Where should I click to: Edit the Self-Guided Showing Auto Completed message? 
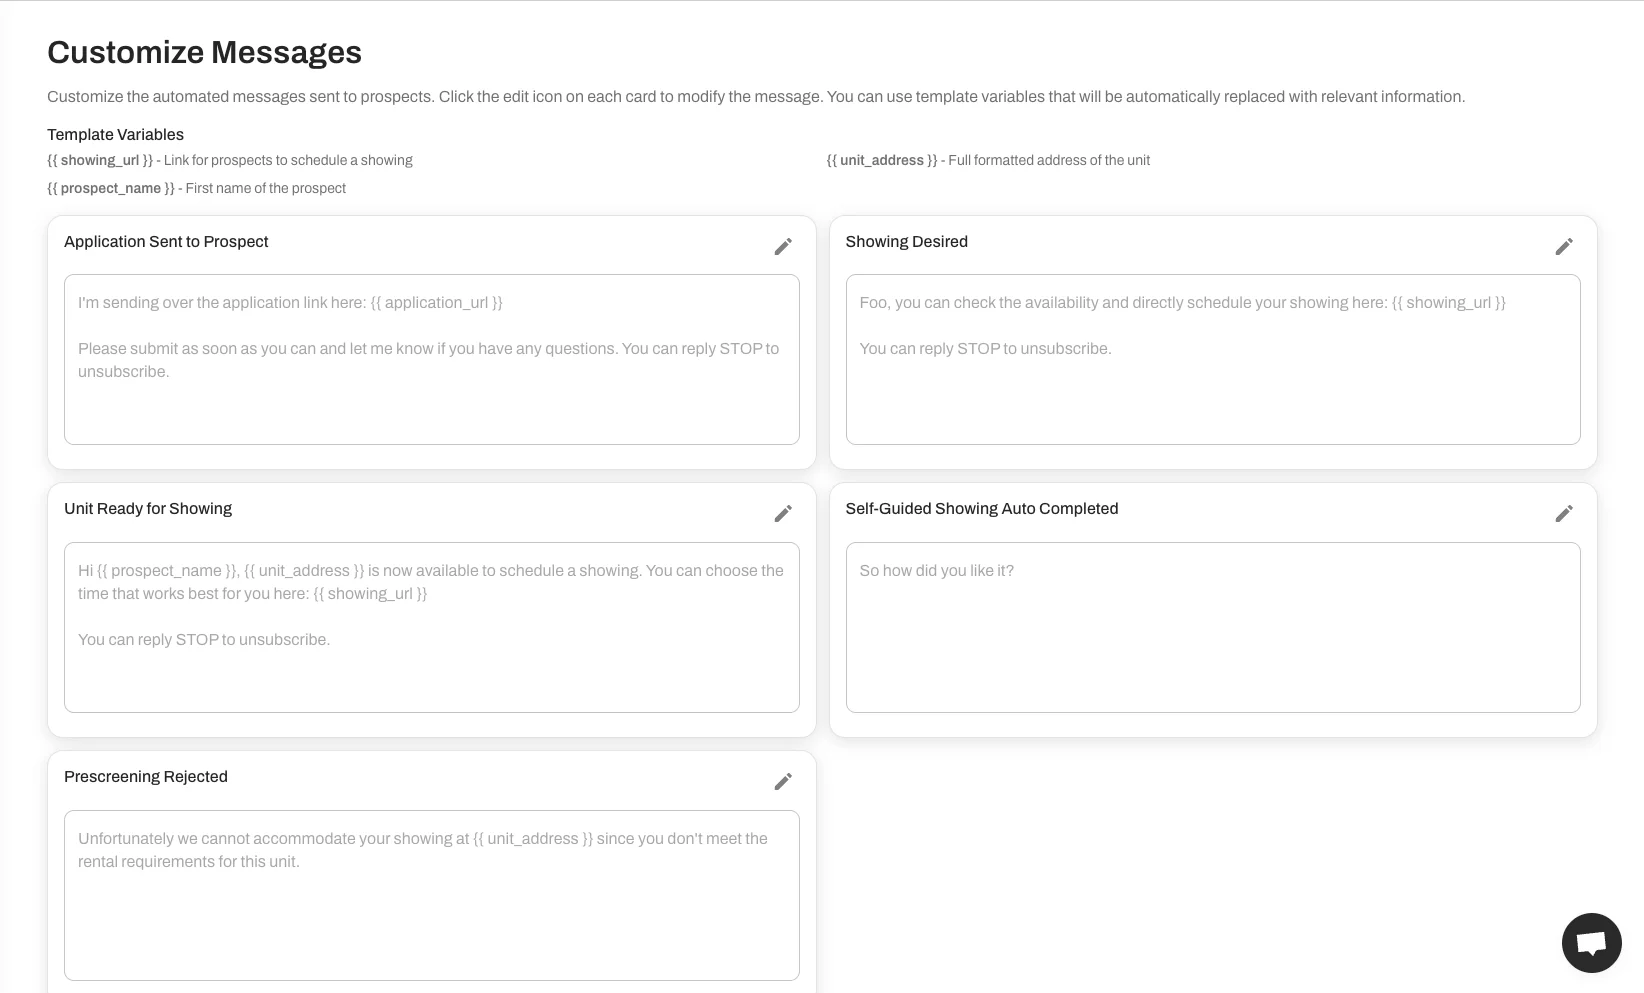(x=1564, y=513)
